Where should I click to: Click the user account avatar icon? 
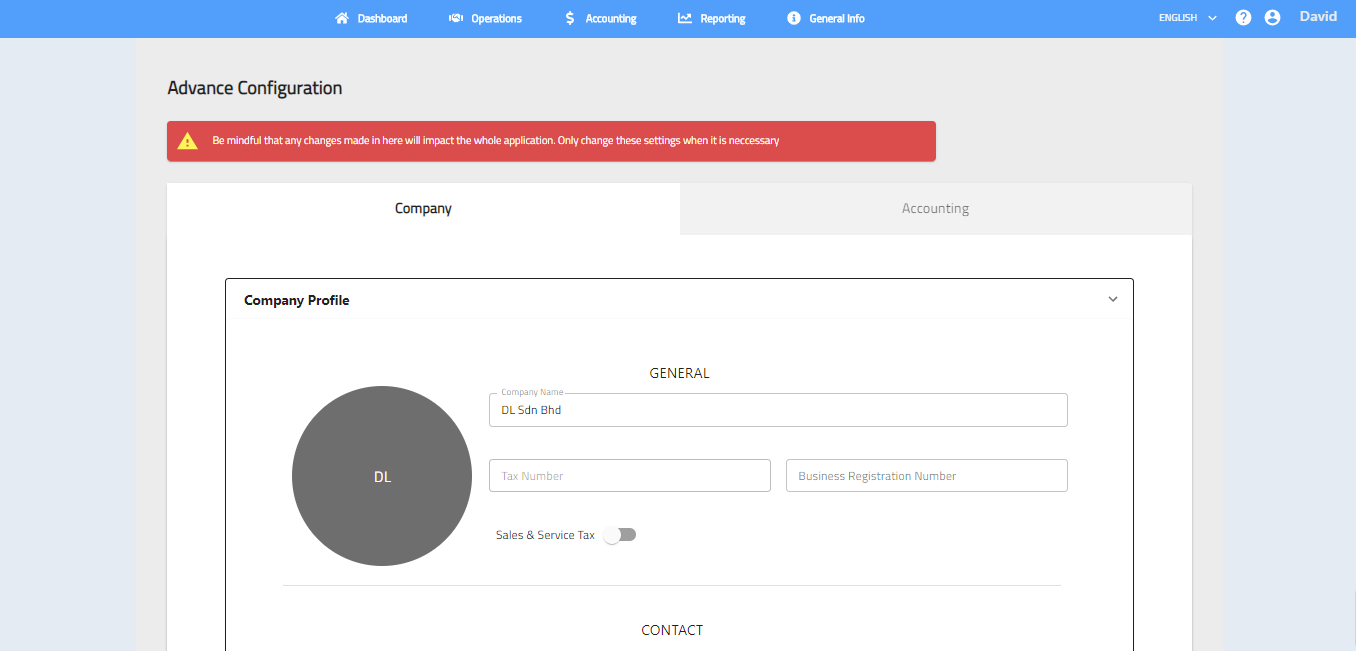click(x=1272, y=18)
